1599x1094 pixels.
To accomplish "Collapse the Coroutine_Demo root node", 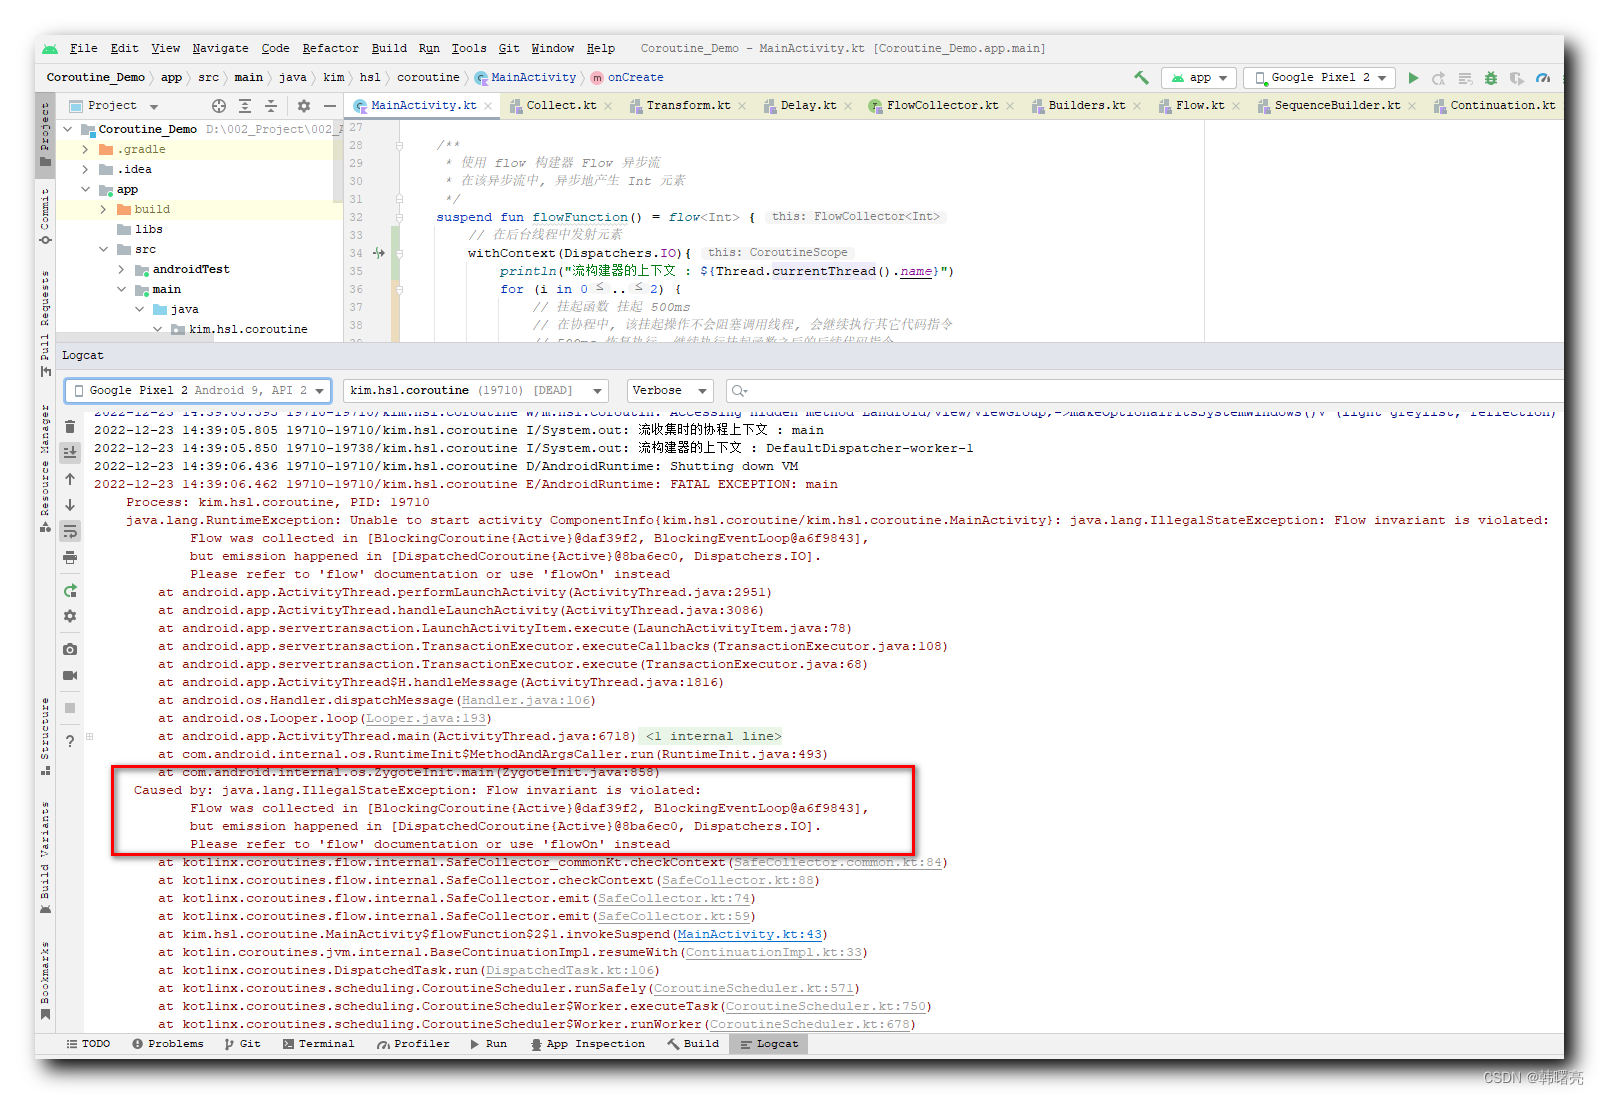I will 68,130.
